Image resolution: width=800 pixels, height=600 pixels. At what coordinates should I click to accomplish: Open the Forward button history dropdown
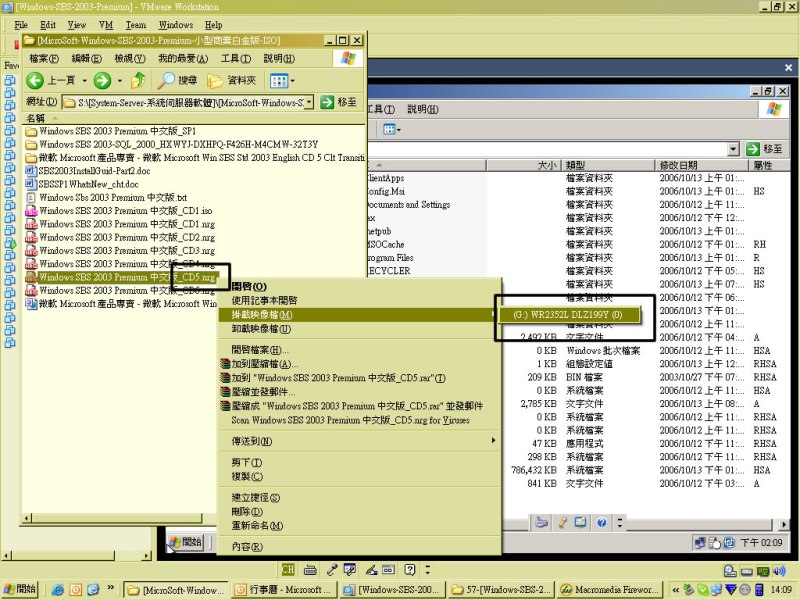pyautogui.click(x=120, y=81)
